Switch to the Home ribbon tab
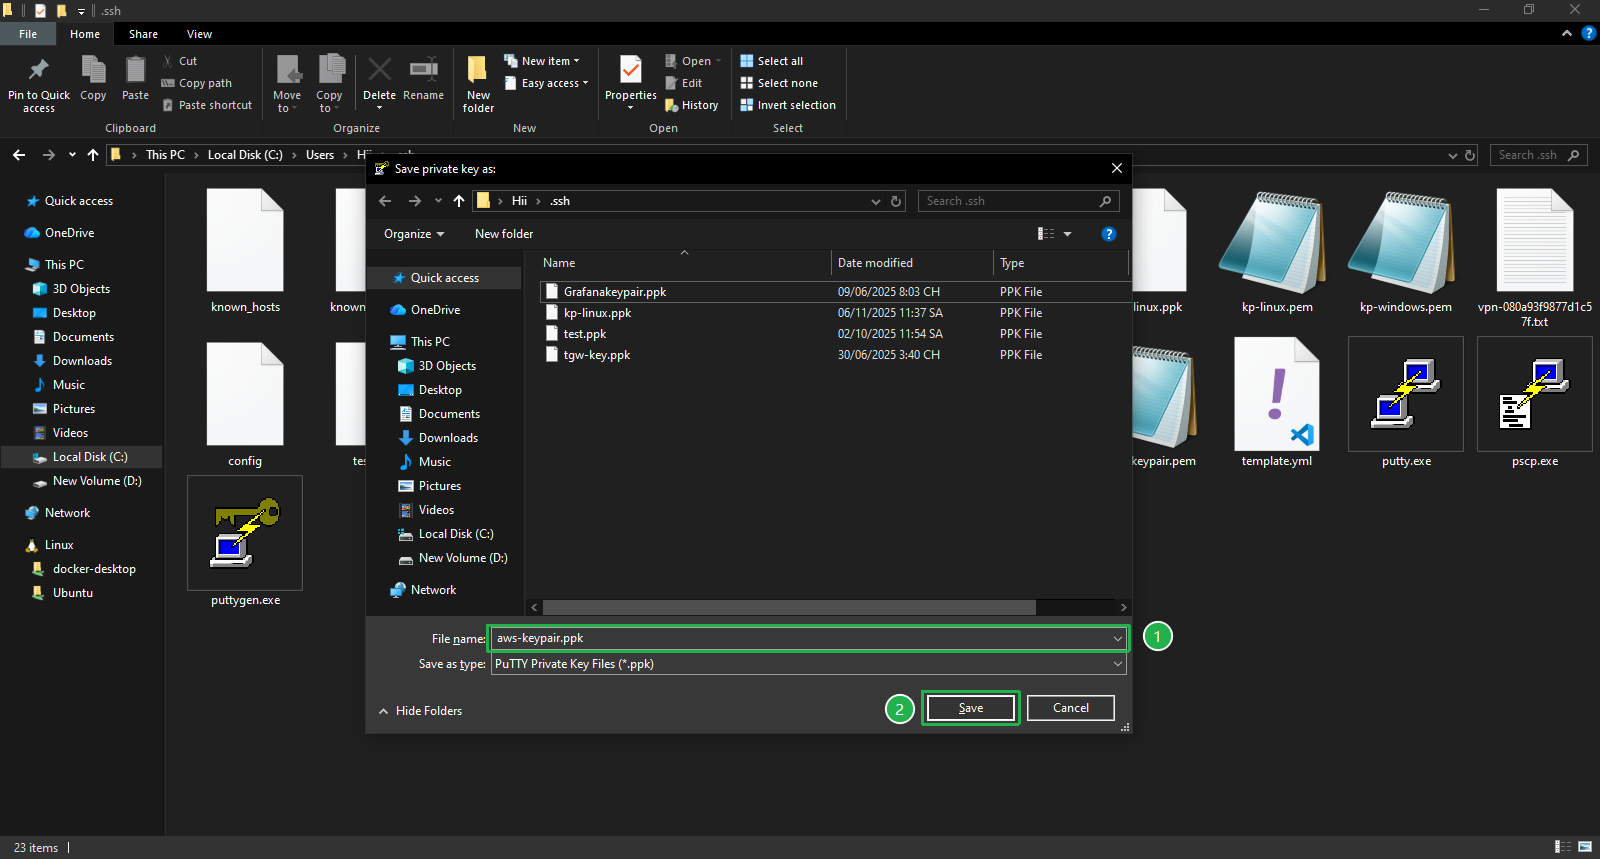The width and height of the screenshot is (1600, 859). click(x=85, y=34)
